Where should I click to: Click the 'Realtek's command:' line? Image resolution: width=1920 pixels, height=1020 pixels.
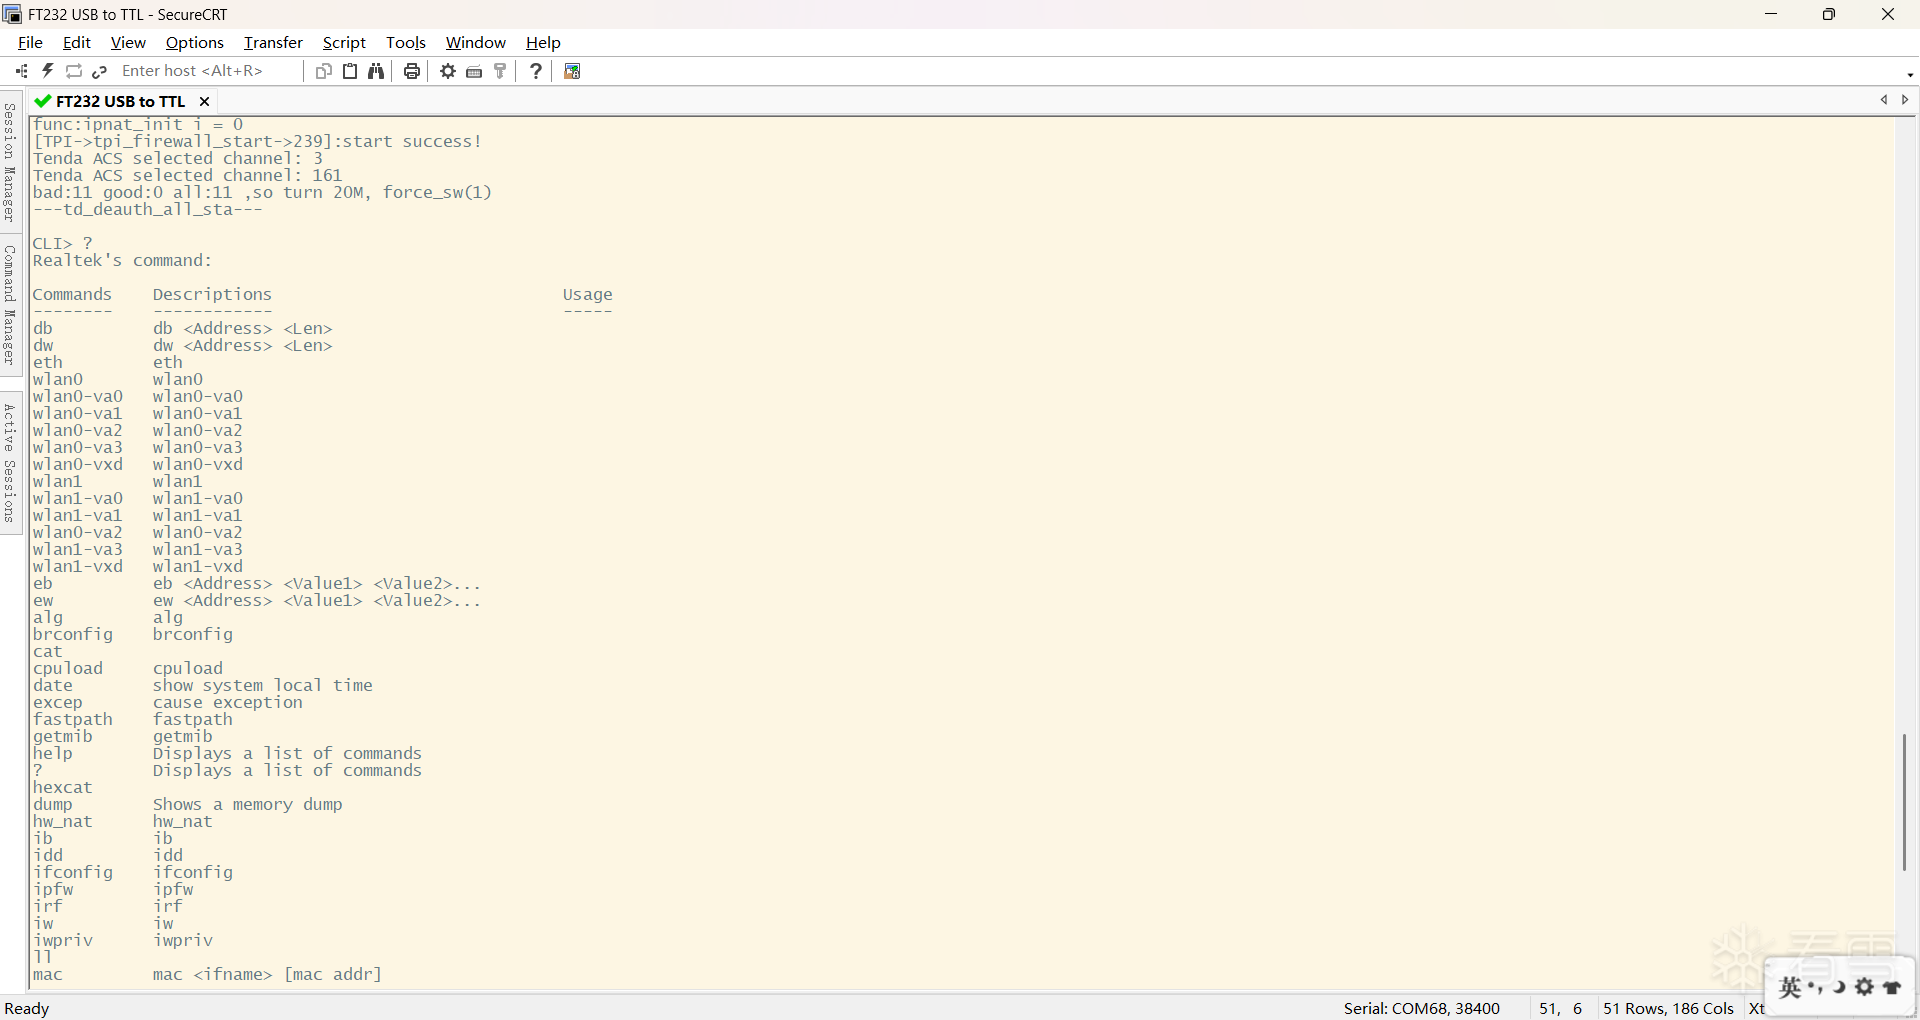point(123,260)
